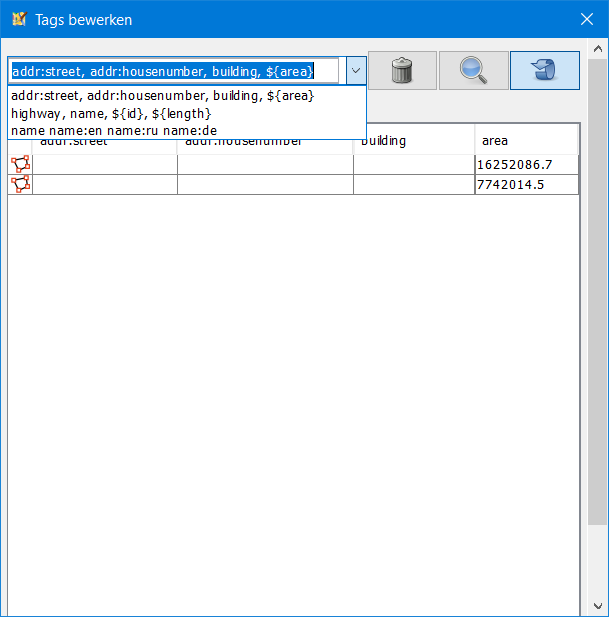The height and width of the screenshot is (617, 609).
Task: Choose 'name name:en name:ru name:de' option
Action: tap(186, 130)
